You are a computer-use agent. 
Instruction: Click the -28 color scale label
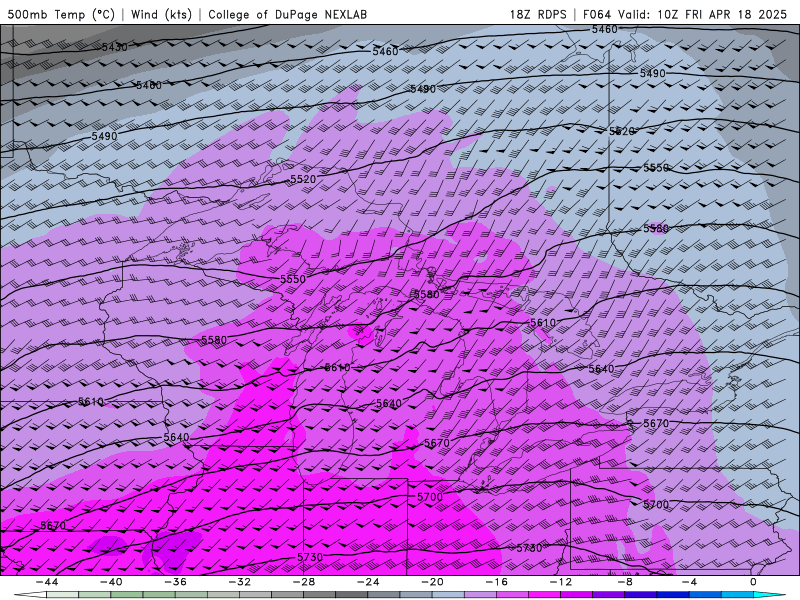304,582
